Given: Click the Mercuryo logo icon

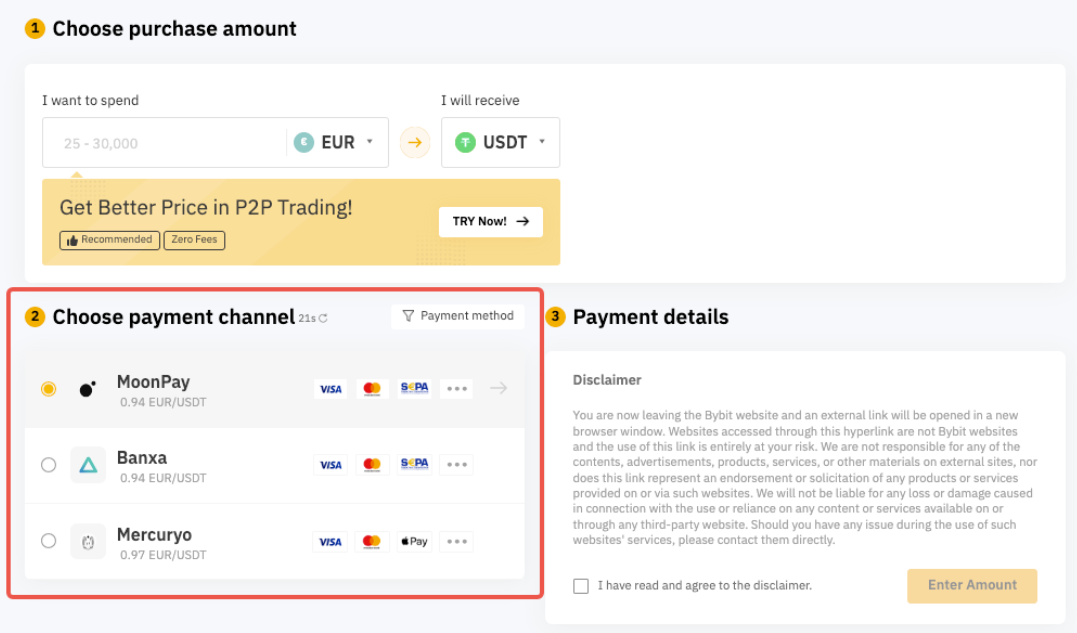Looking at the screenshot, I should [88, 542].
